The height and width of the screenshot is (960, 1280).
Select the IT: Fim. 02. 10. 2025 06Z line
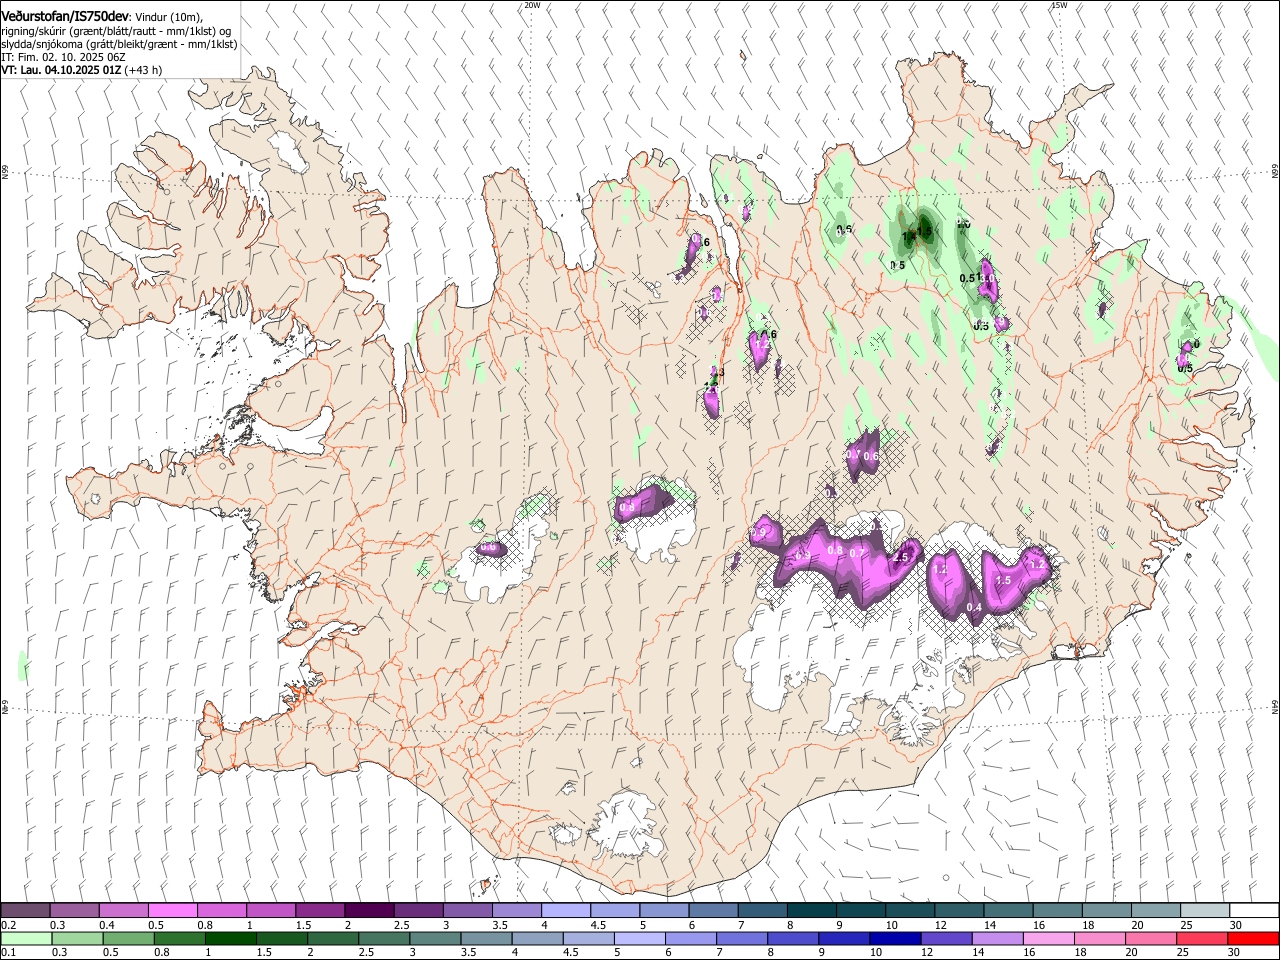pos(63,57)
